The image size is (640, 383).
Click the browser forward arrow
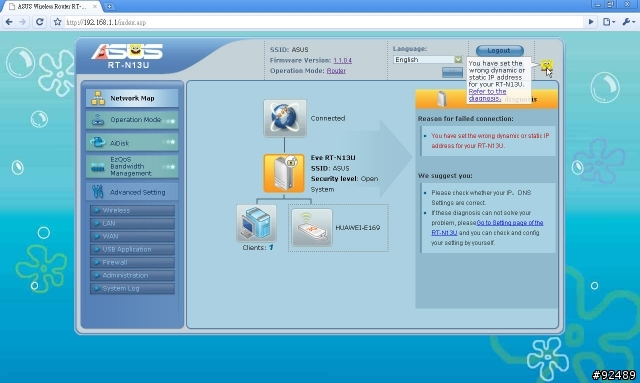point(22,22)
